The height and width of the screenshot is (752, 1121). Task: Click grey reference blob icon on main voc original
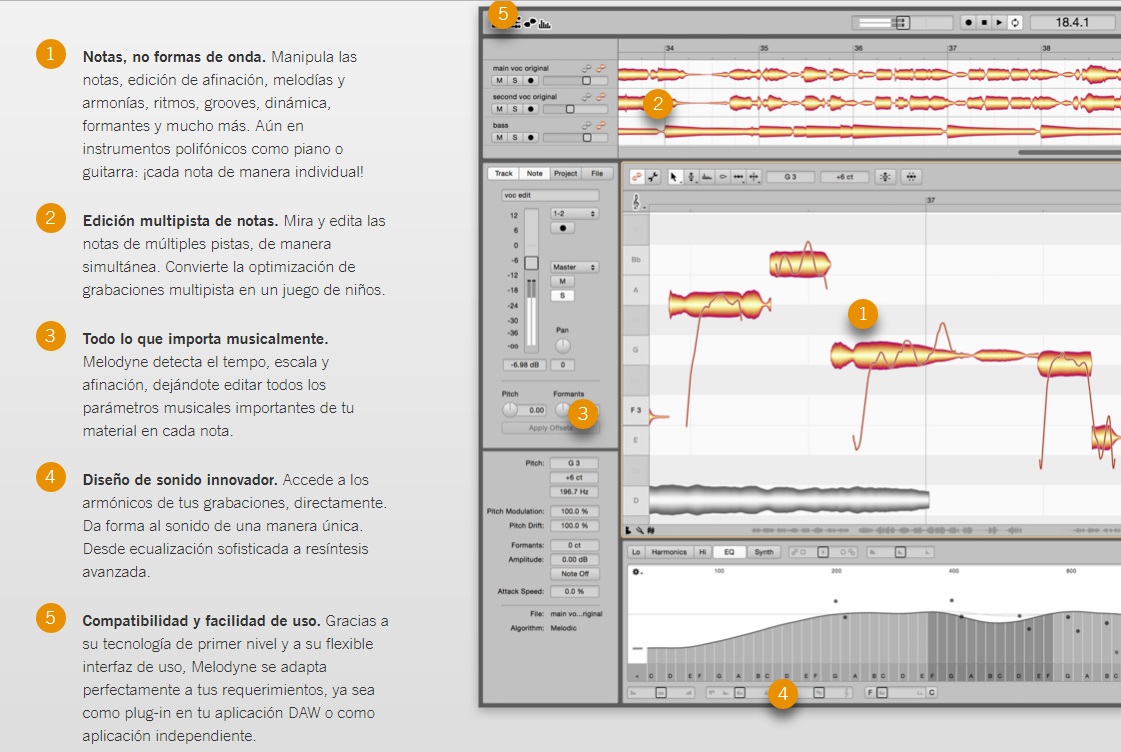tap(586, 69)
